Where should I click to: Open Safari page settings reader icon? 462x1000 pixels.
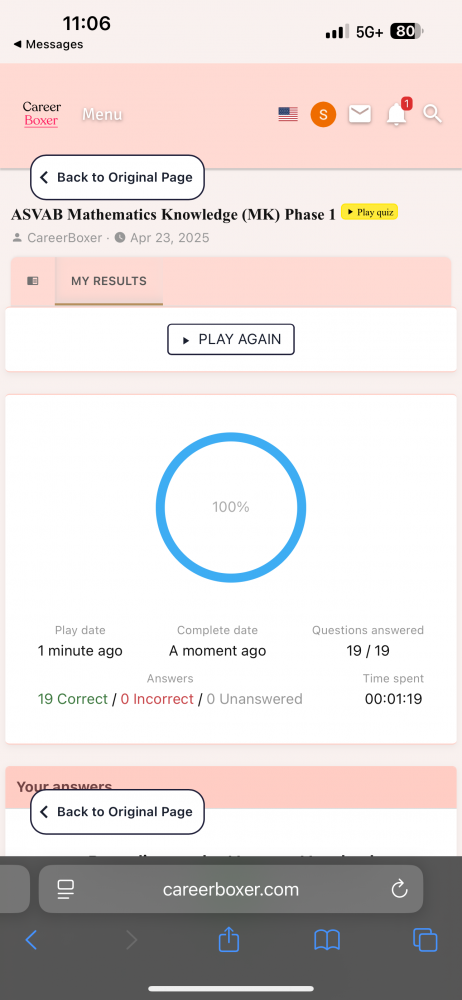point(66,889)
